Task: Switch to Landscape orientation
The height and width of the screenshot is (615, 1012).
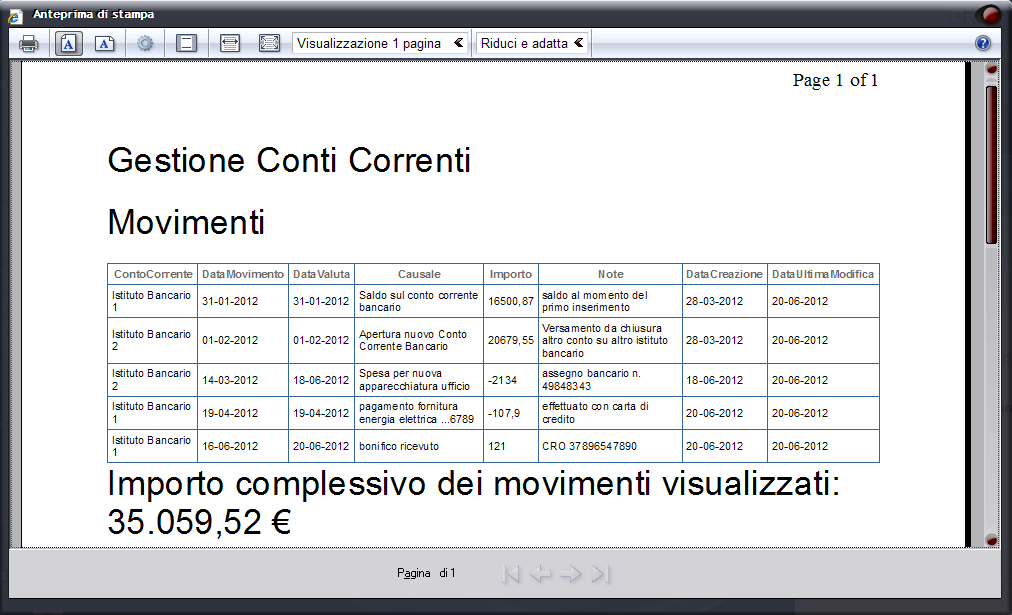Action: point(105,43)
